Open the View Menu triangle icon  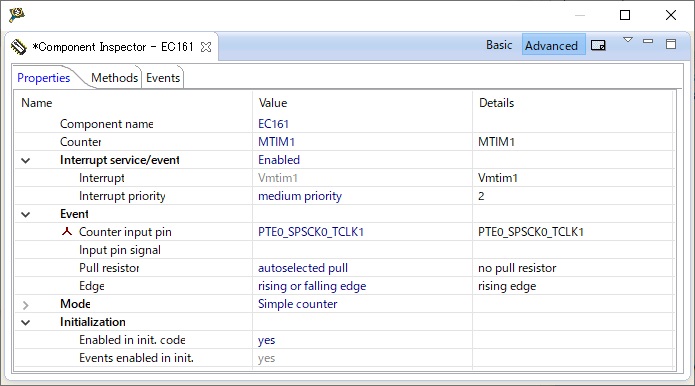coord(628,40)
